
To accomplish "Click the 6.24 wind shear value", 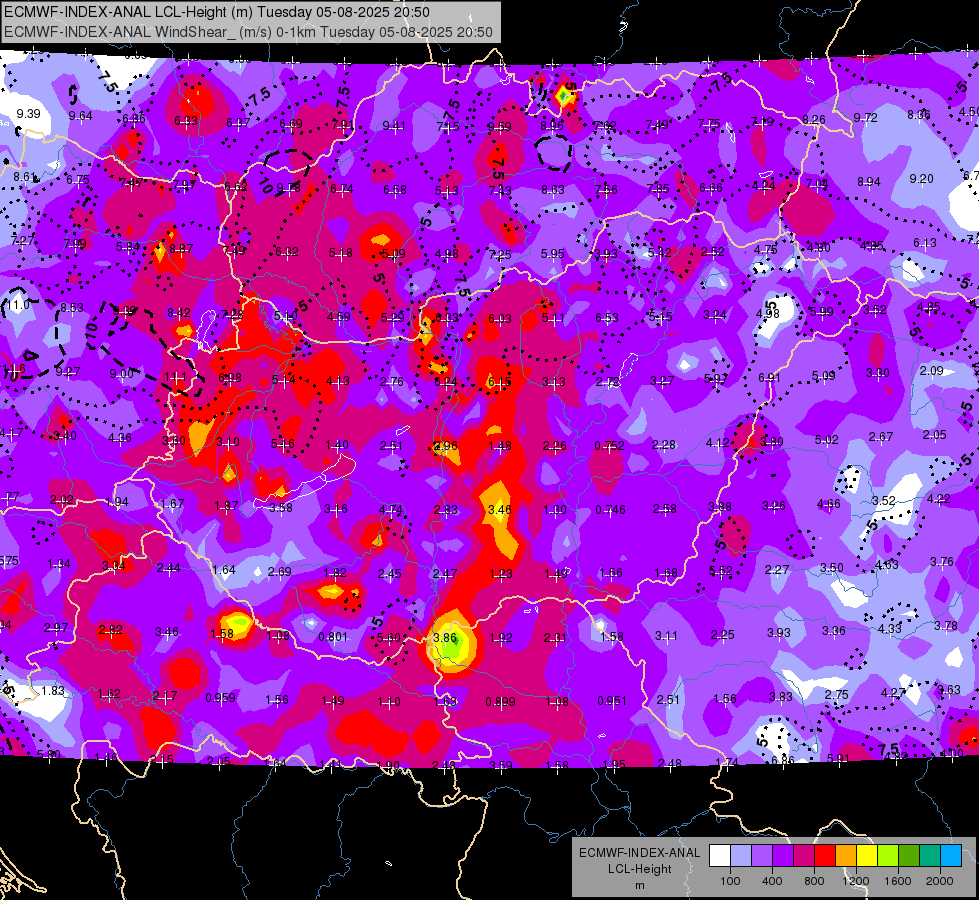I will click(x=445, y=382).
